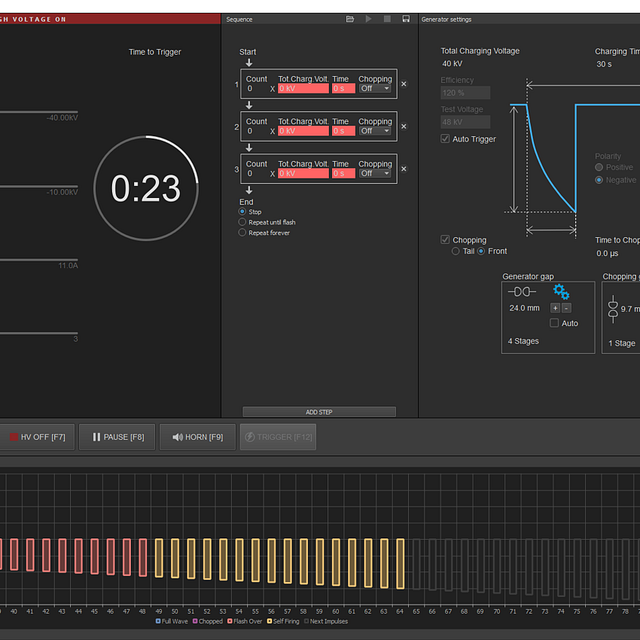Decrease generator gap with minus button
The image size is (640, 640).
566,308
